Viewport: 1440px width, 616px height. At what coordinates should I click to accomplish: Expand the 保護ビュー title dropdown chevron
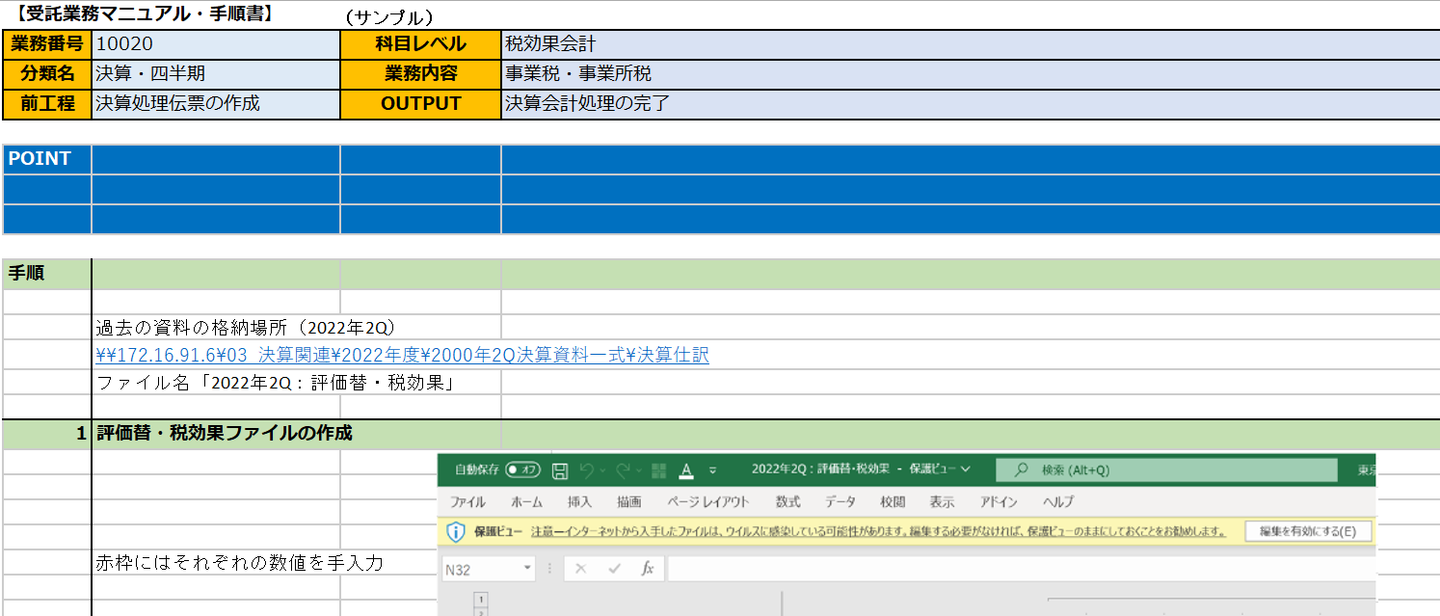[965, 469]
